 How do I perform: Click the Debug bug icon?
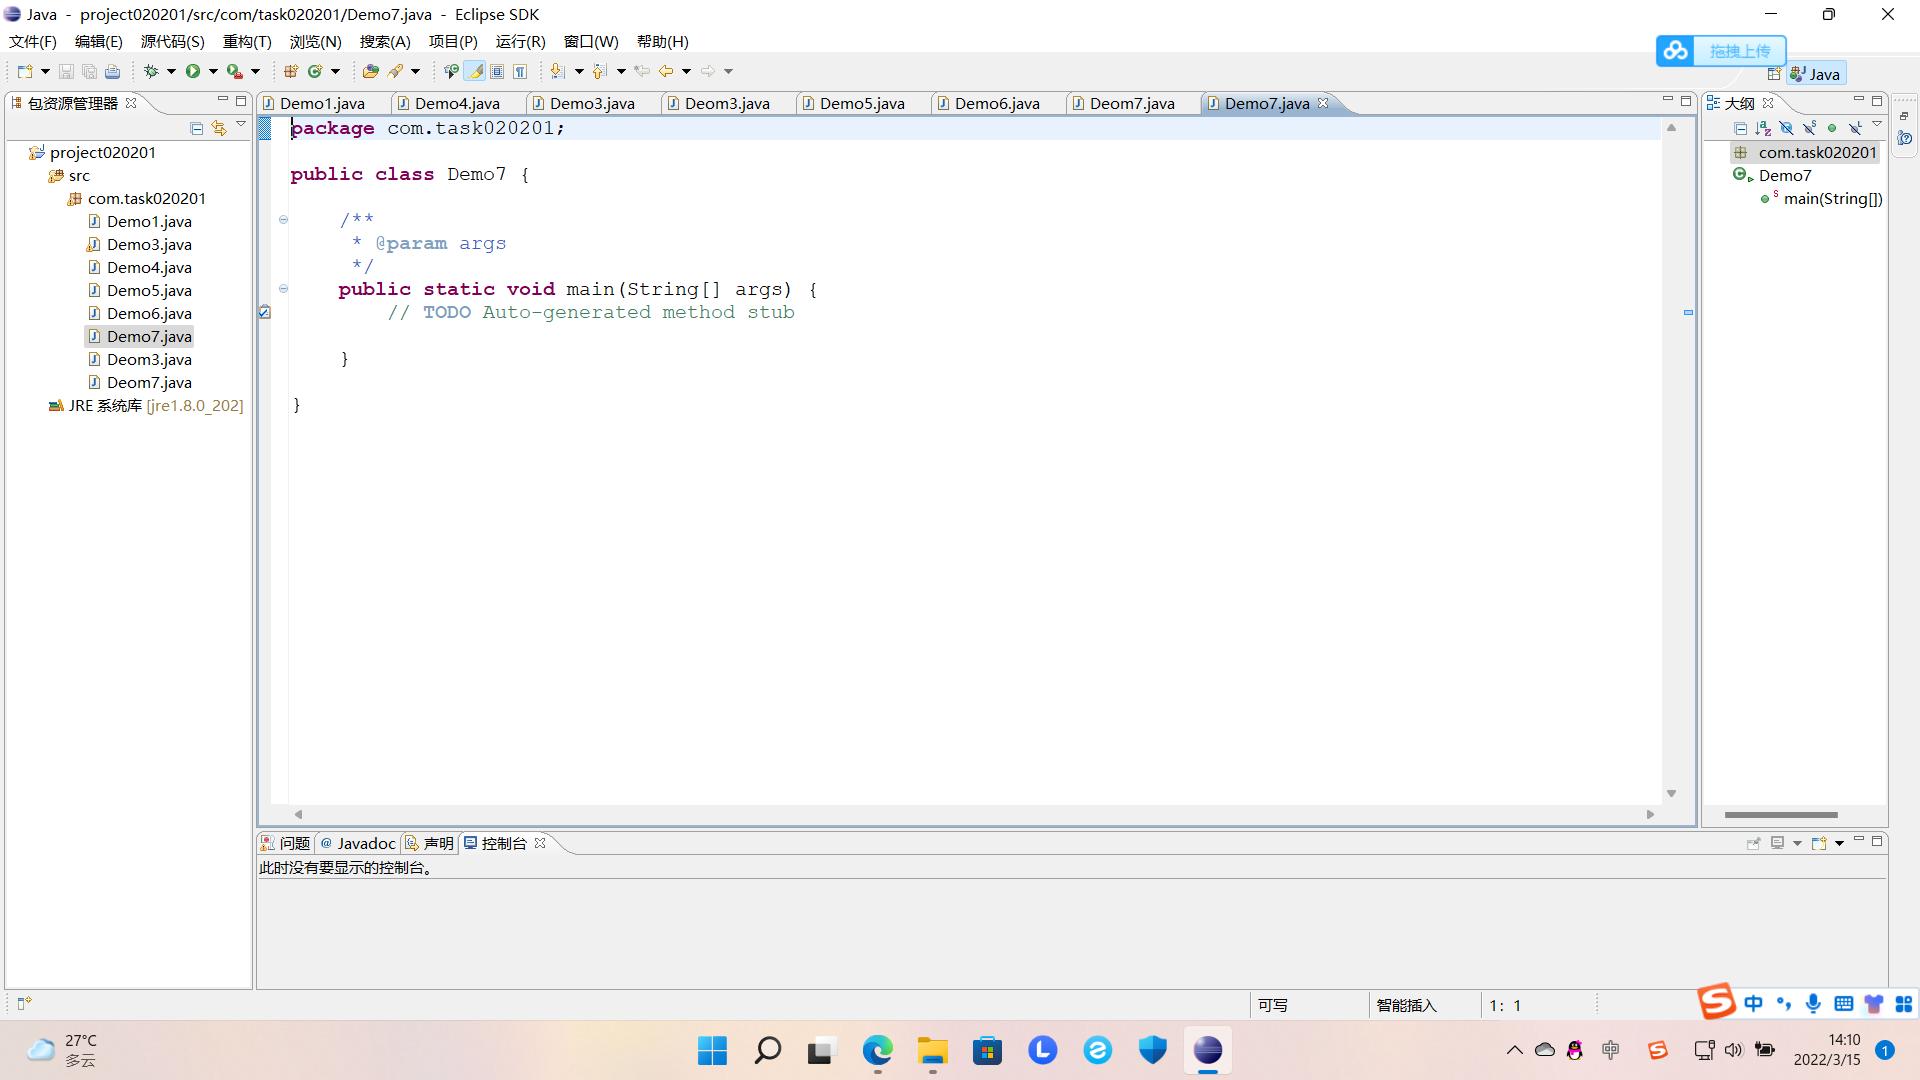pos(151,71)
